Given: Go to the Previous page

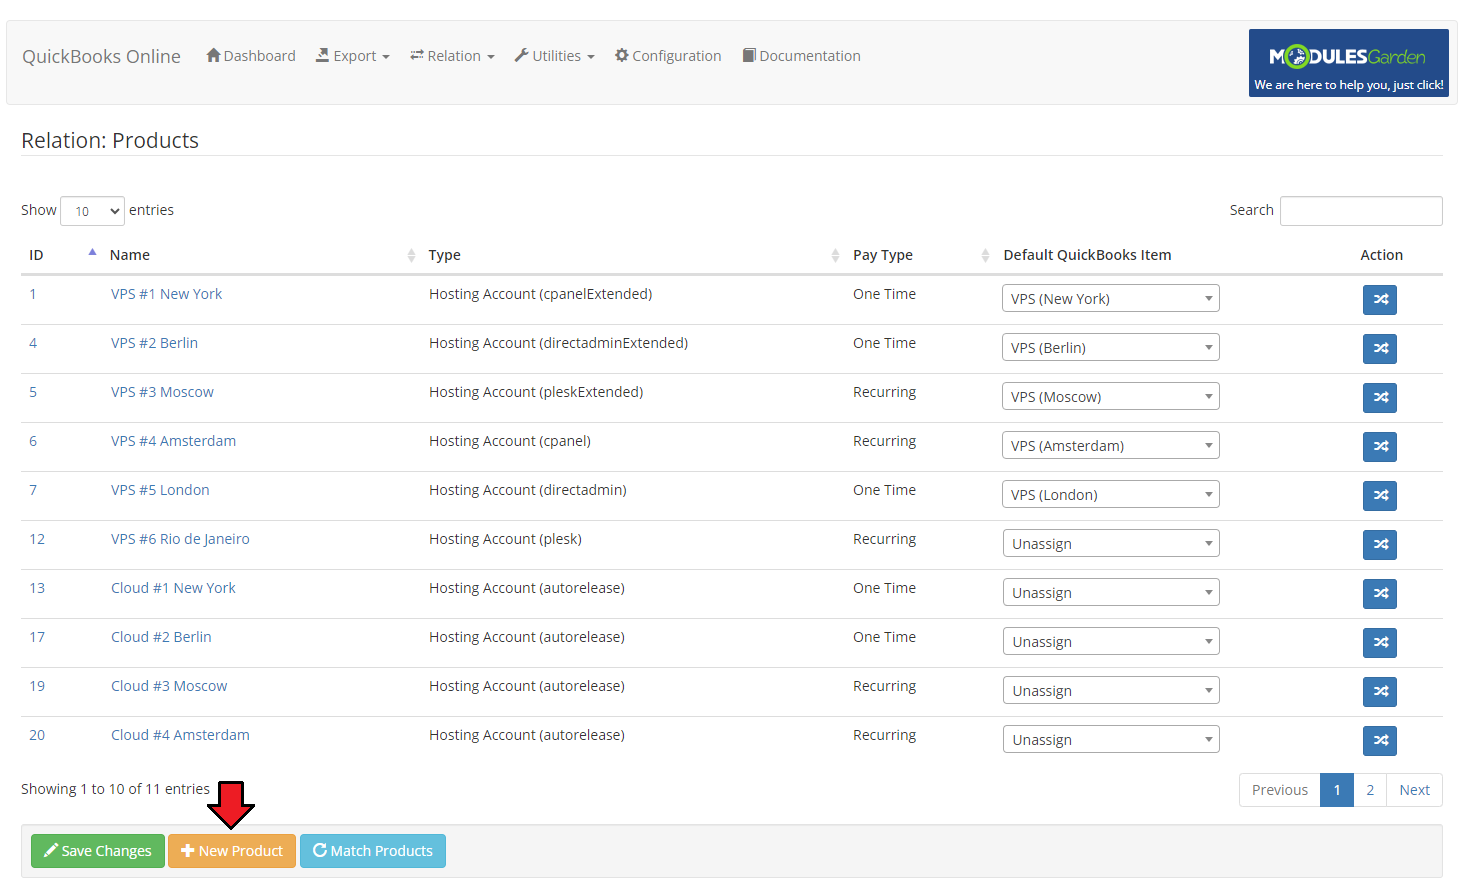Looking at the screenshot, I should point(1280,790).
